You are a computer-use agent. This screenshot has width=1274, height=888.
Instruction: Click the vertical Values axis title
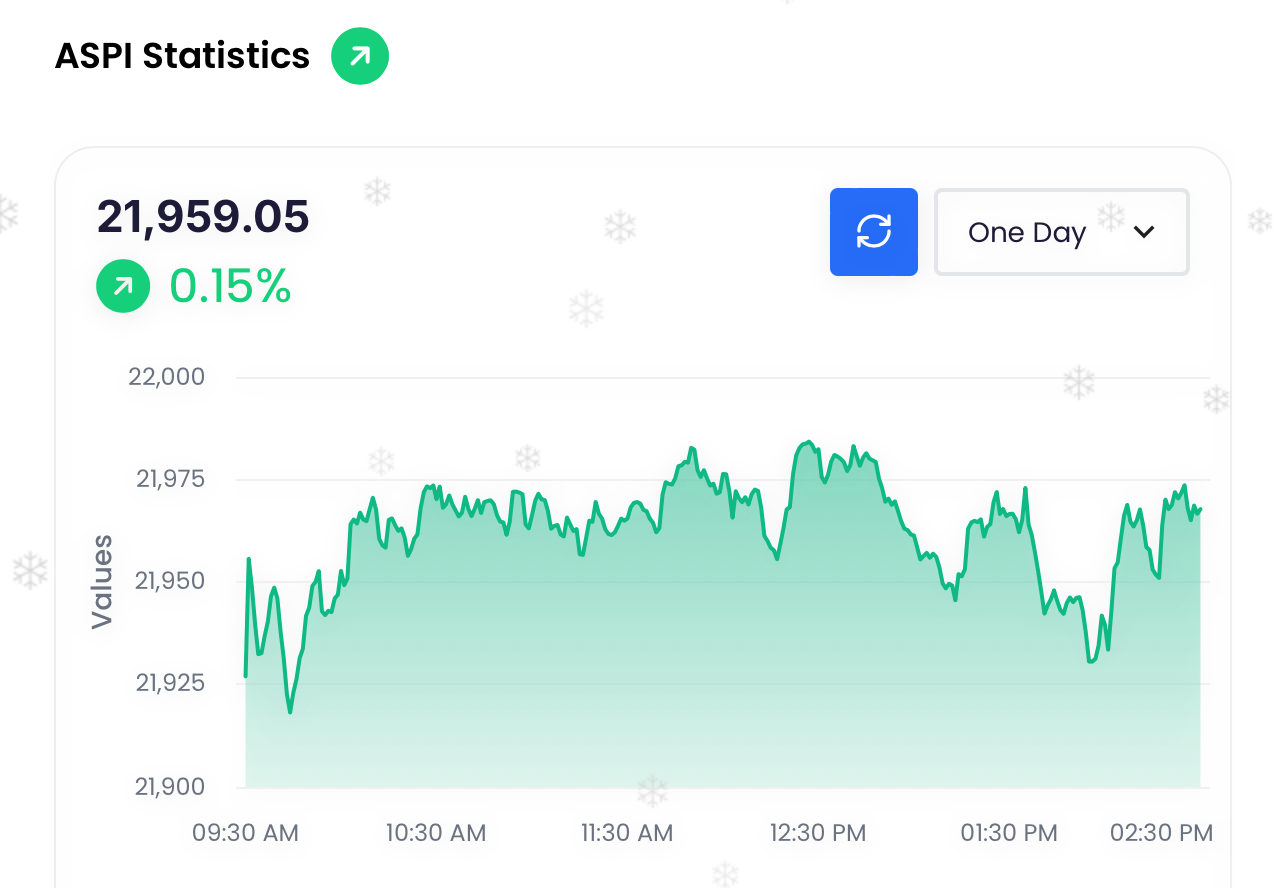pos(102,582)
